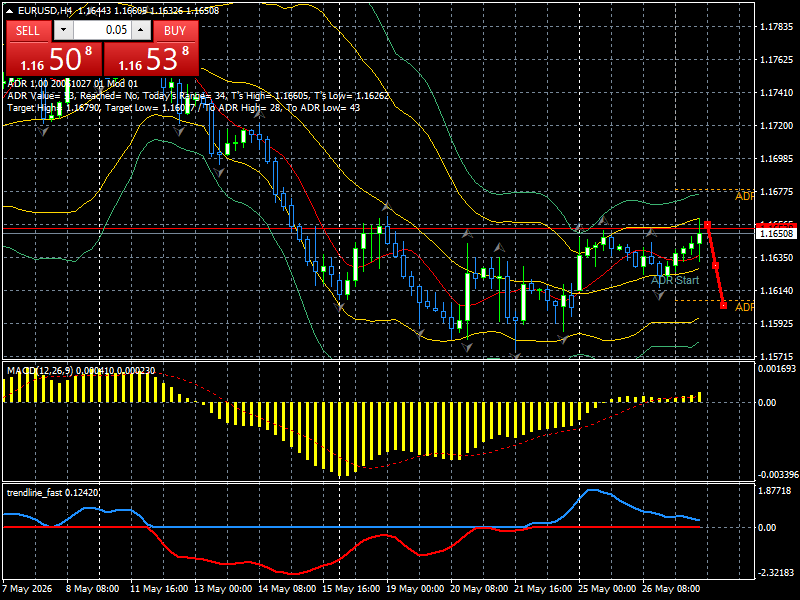Click the 1.17625 price axis label

click(777, 60)
